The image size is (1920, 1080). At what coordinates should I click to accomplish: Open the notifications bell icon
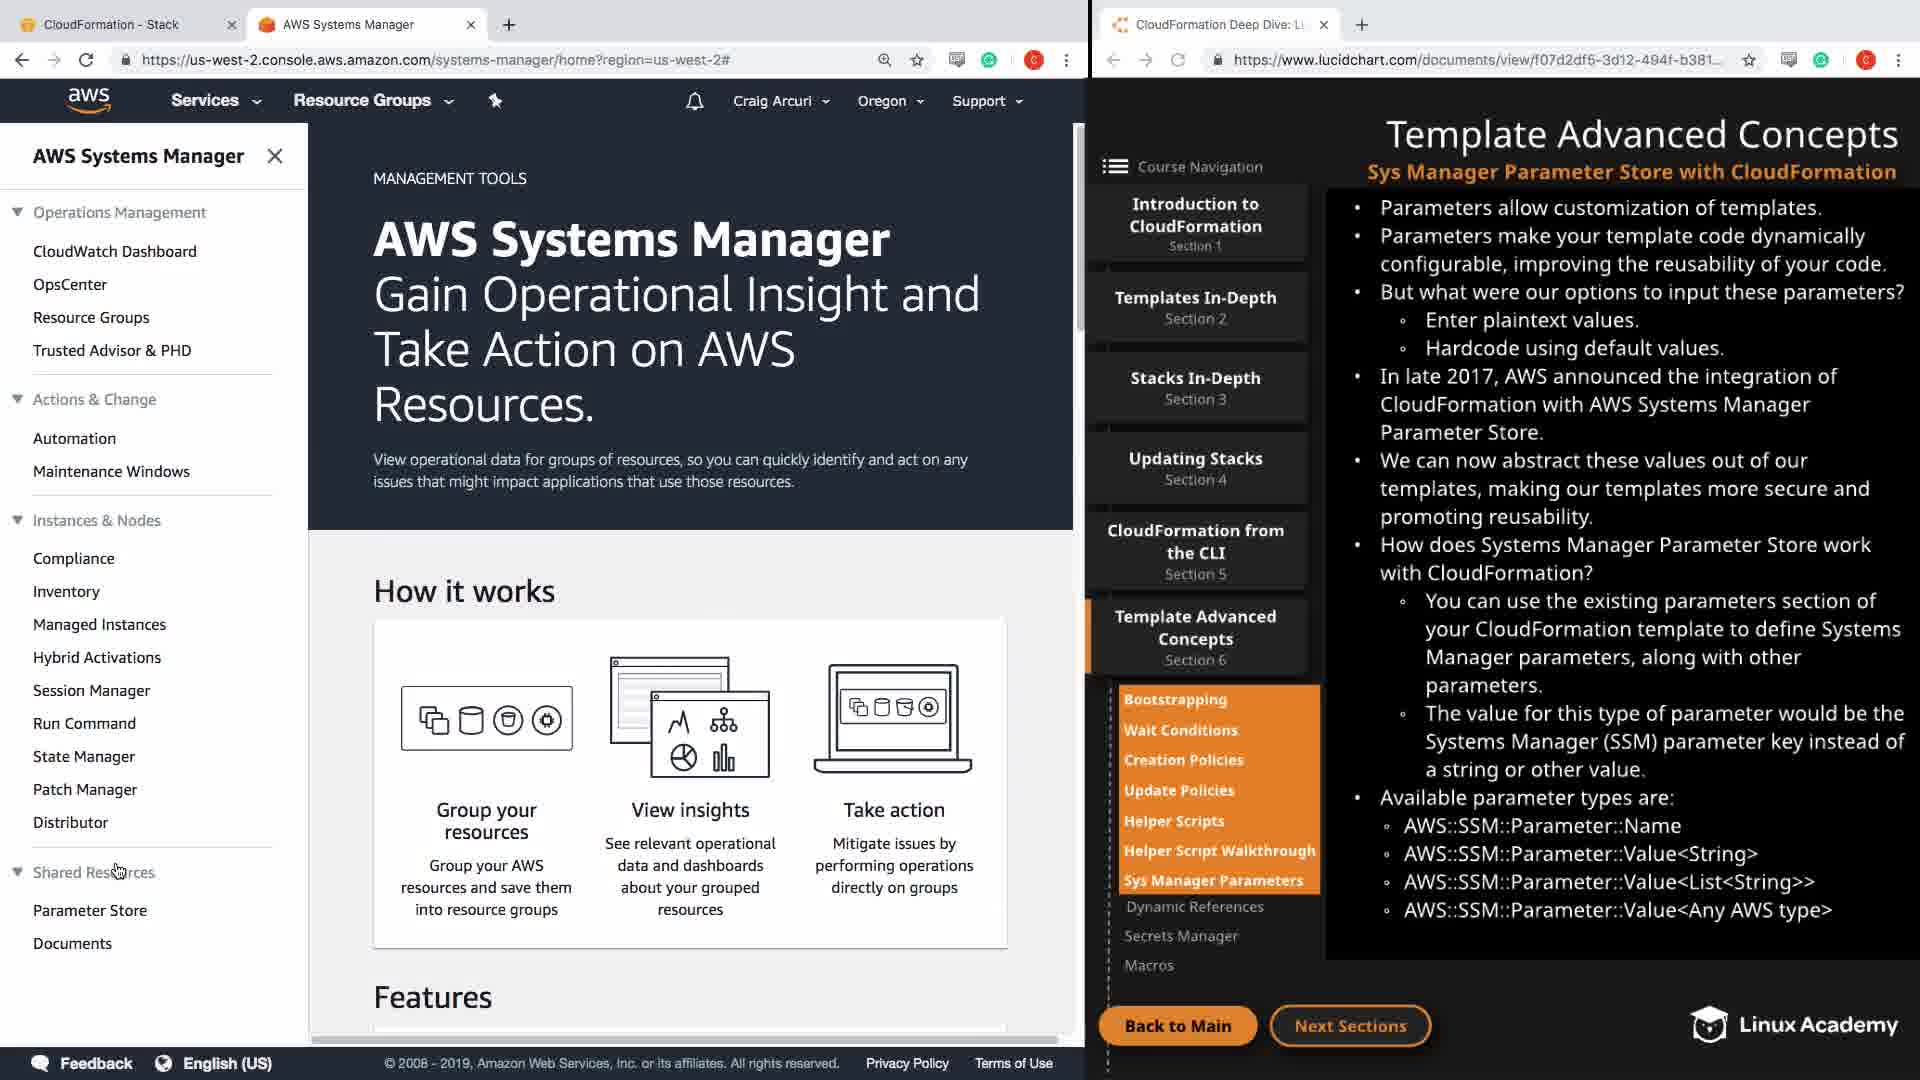pyautogui.click(x=694, y=101)
